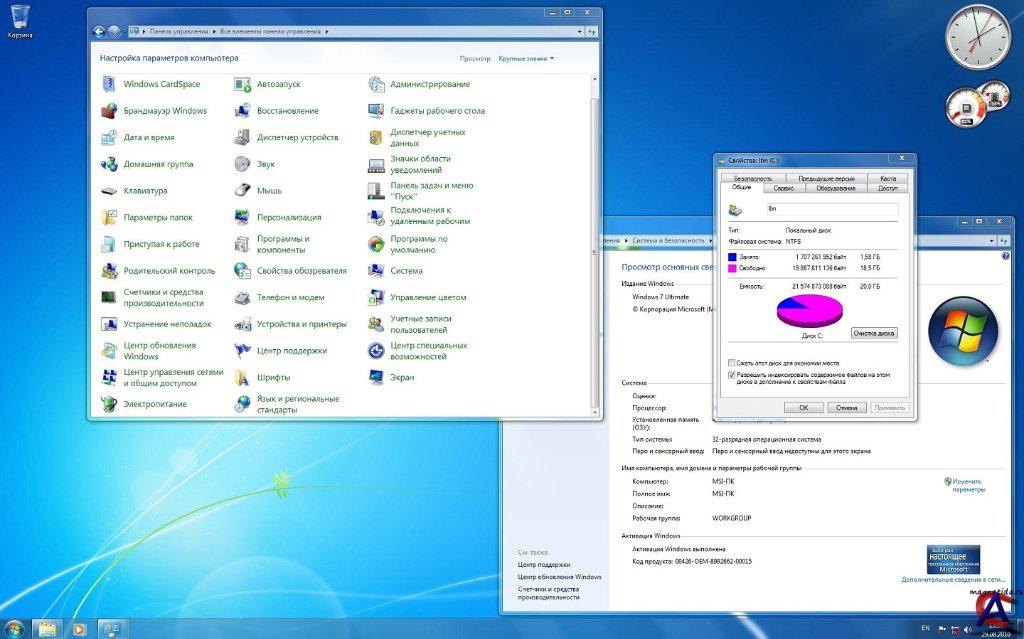Image resolution: width=1024 pixels, height=639 pixels.
Task: Open Восстановление item
Action: pyautogui.click(x=277, y=111)
